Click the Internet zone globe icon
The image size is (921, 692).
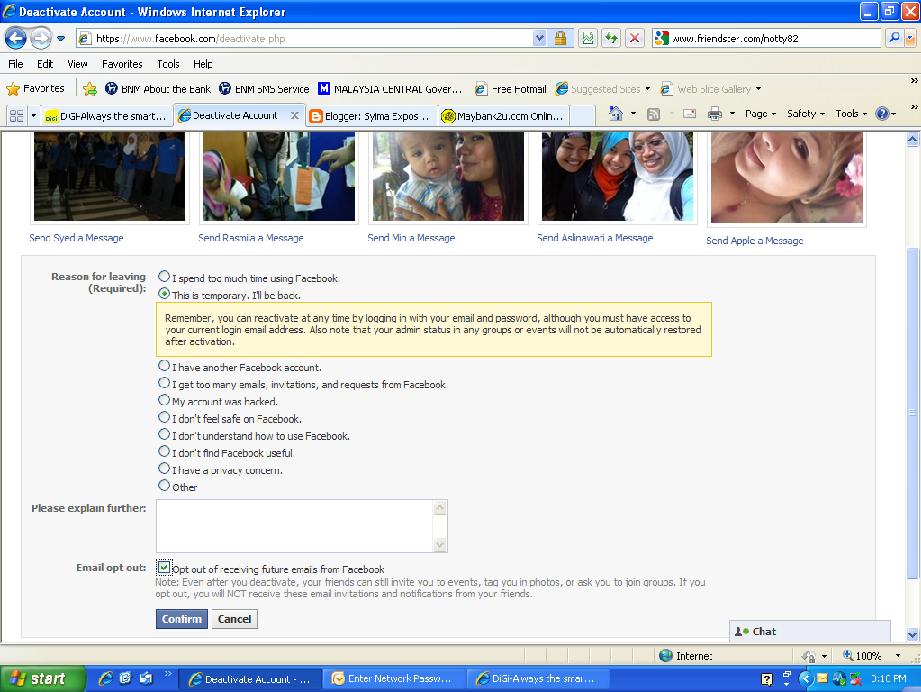[x=665, y=656]
